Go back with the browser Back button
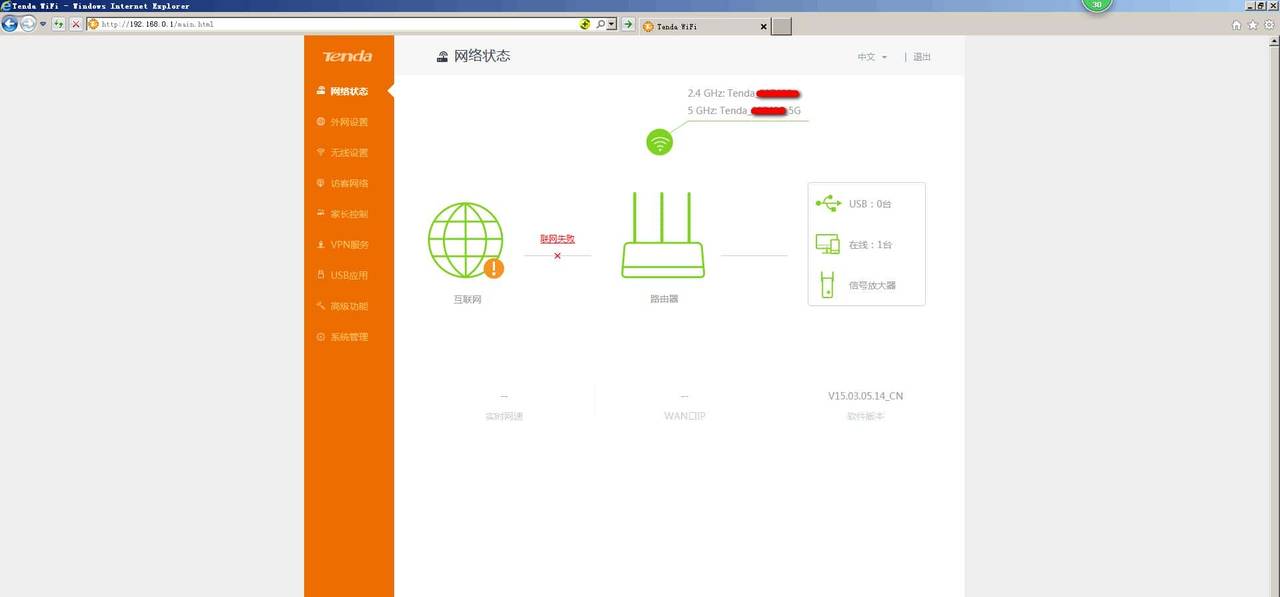This screenshot has height=597, width=1280. pos(10,24)
